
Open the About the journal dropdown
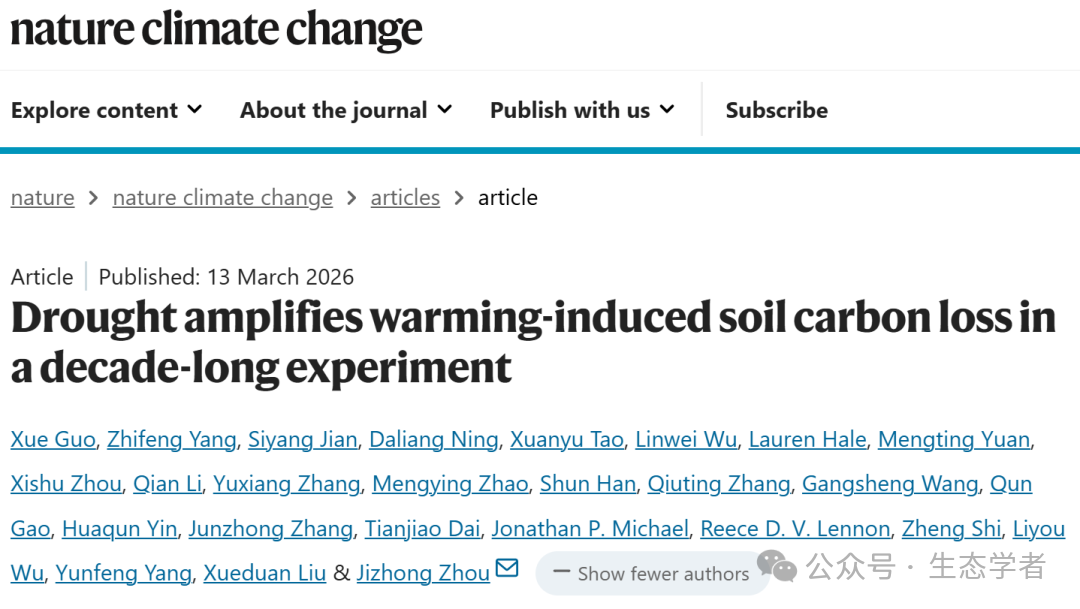[345, 110]
